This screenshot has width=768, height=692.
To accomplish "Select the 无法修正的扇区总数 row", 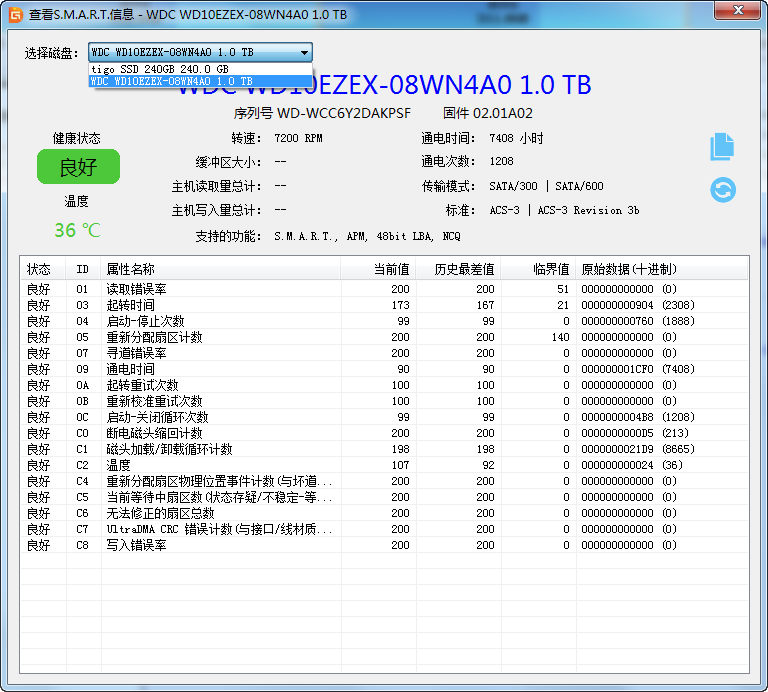I will coord(384,513).
